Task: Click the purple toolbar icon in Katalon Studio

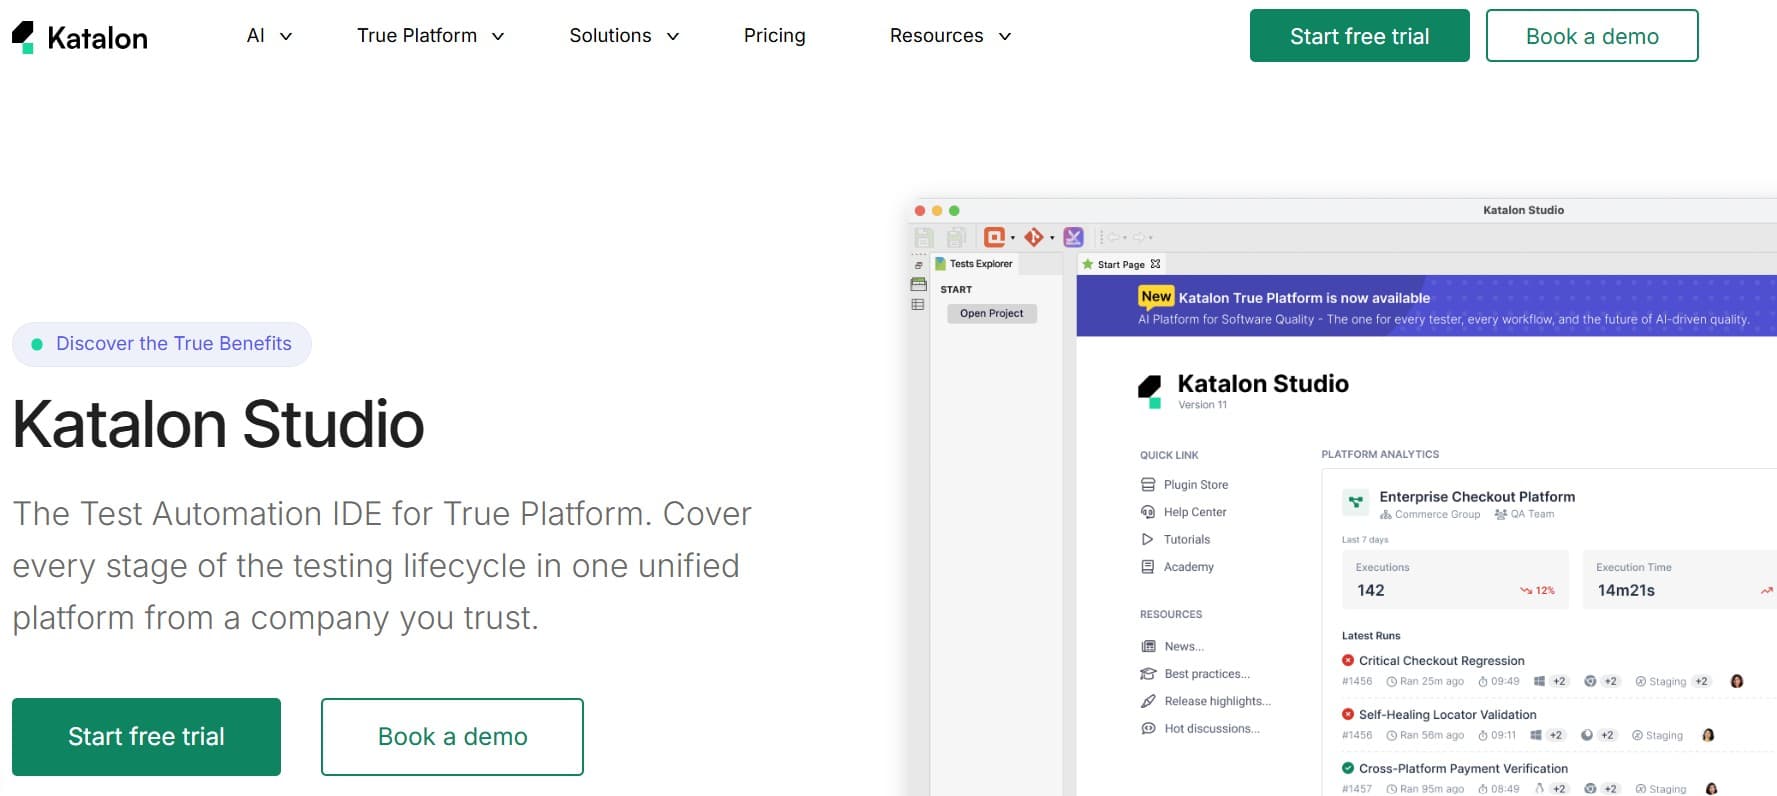Action: [1073, 237]
